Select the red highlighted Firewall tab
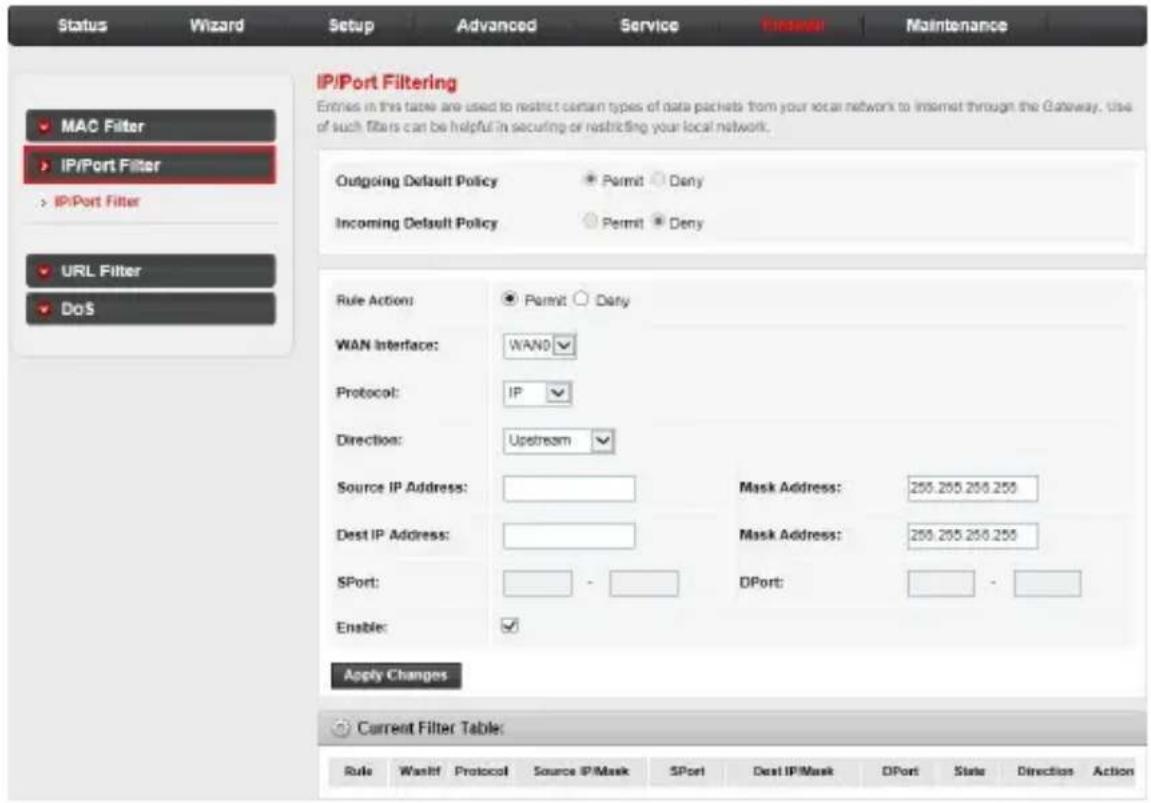 coord(793,26)
